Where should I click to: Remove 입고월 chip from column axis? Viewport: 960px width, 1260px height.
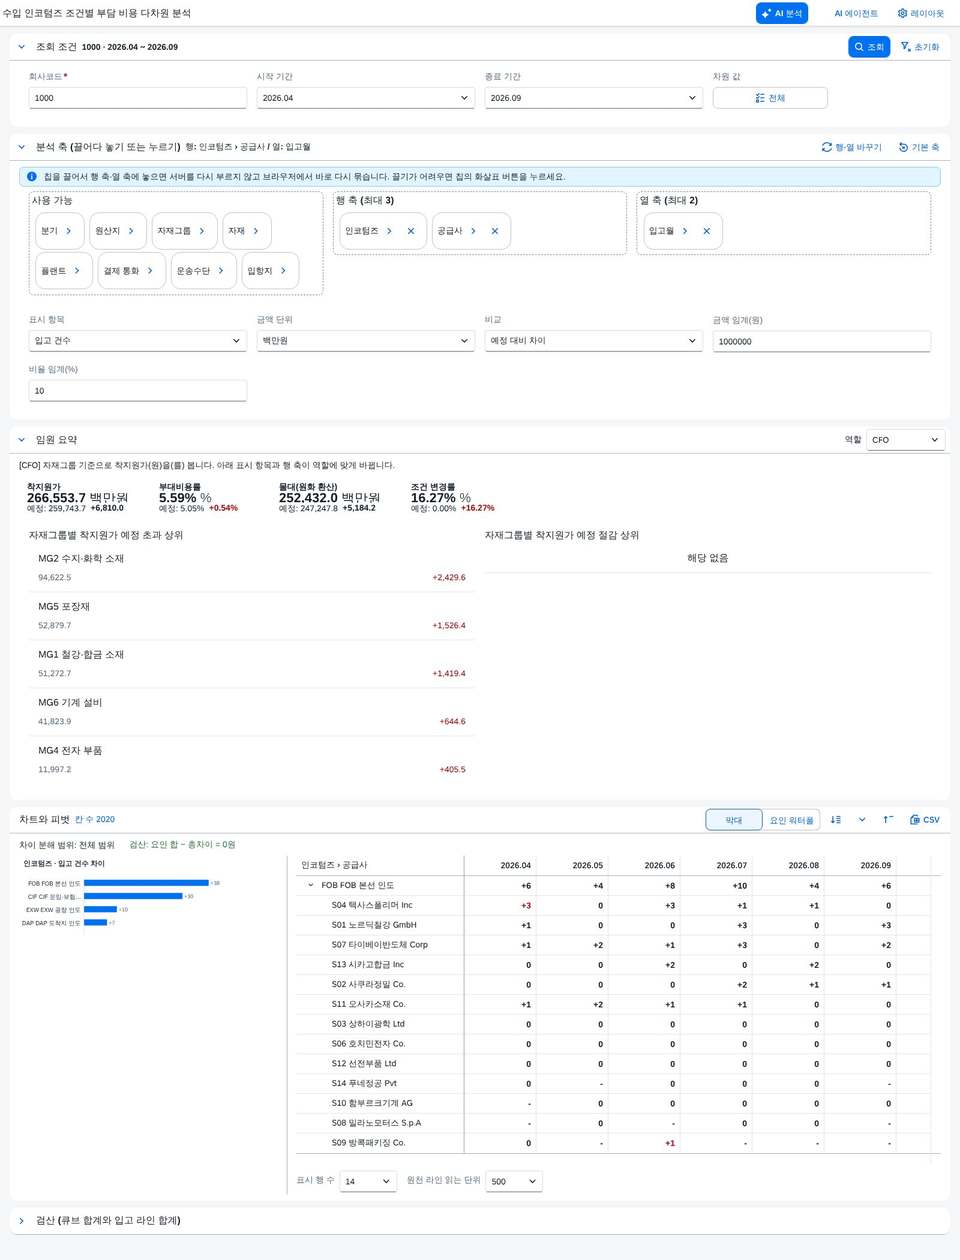(x=706, y=231)
